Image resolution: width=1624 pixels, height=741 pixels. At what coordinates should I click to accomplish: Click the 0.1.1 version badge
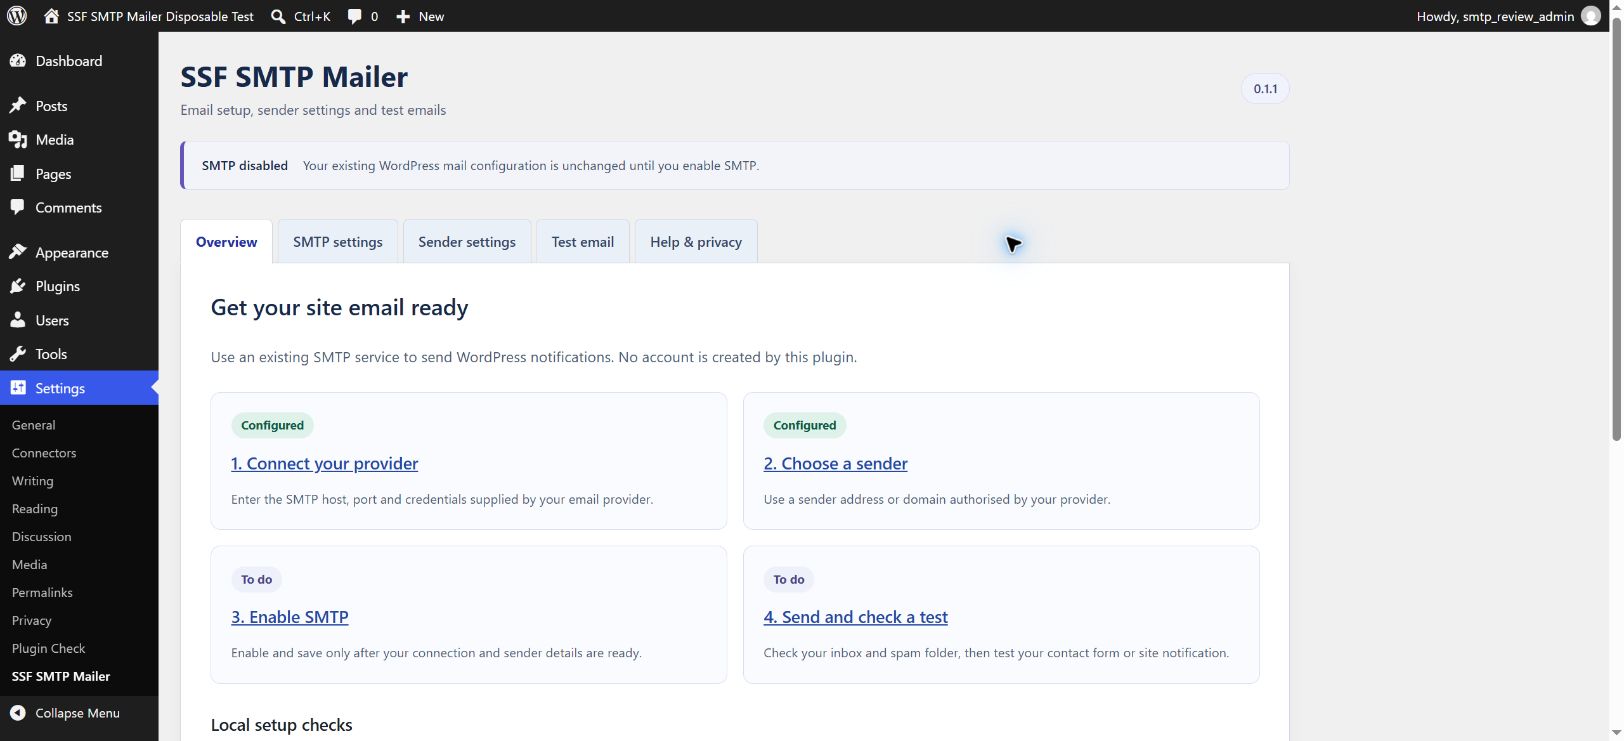(1265, 89)
